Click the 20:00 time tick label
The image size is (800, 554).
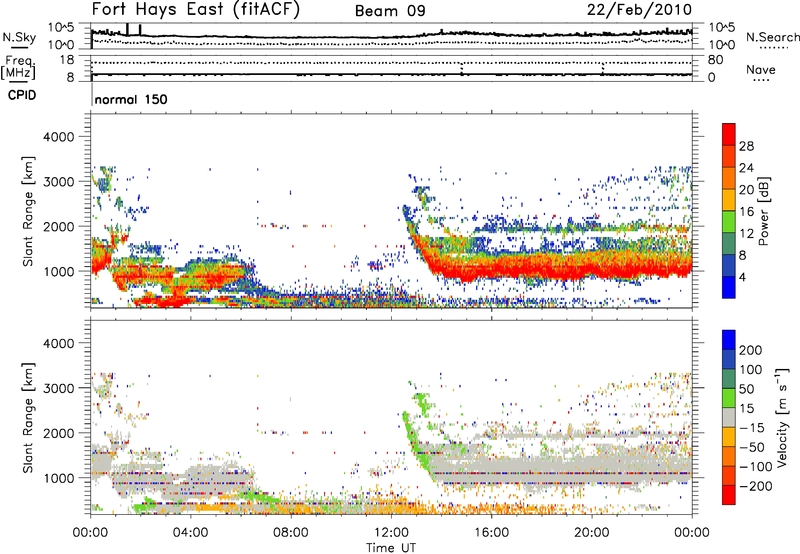591,533
